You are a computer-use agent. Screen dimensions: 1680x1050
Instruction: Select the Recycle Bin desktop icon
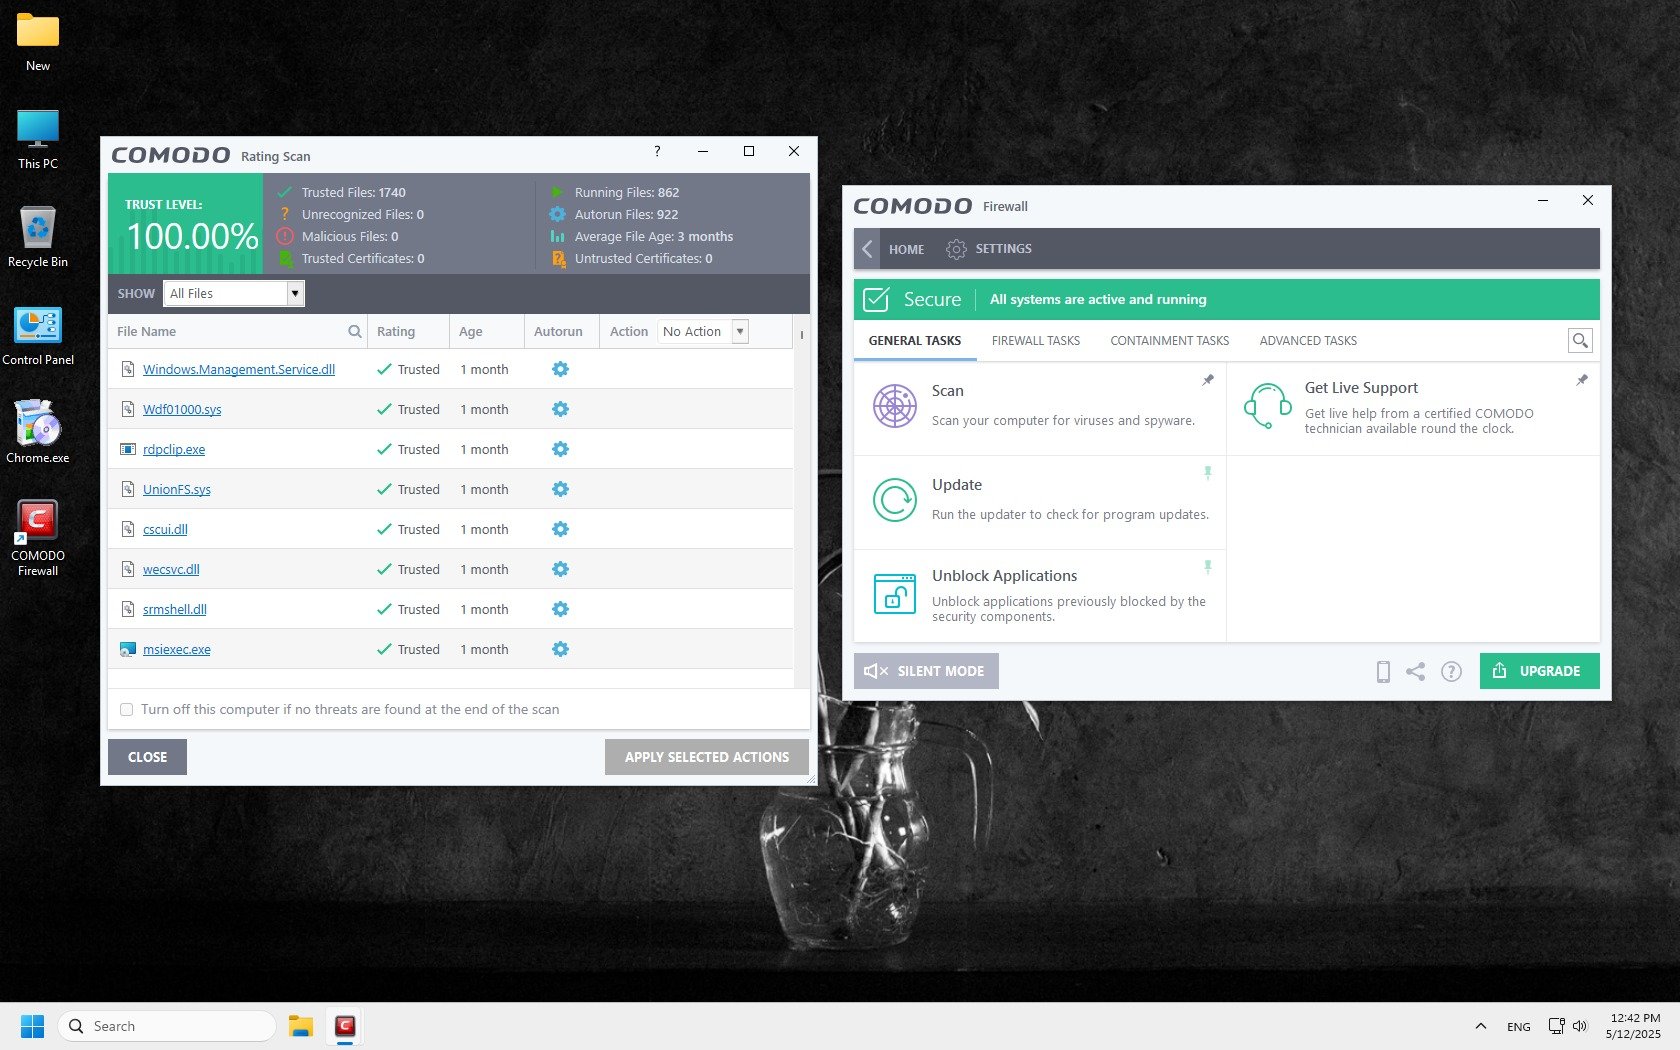tap(38, 237)
